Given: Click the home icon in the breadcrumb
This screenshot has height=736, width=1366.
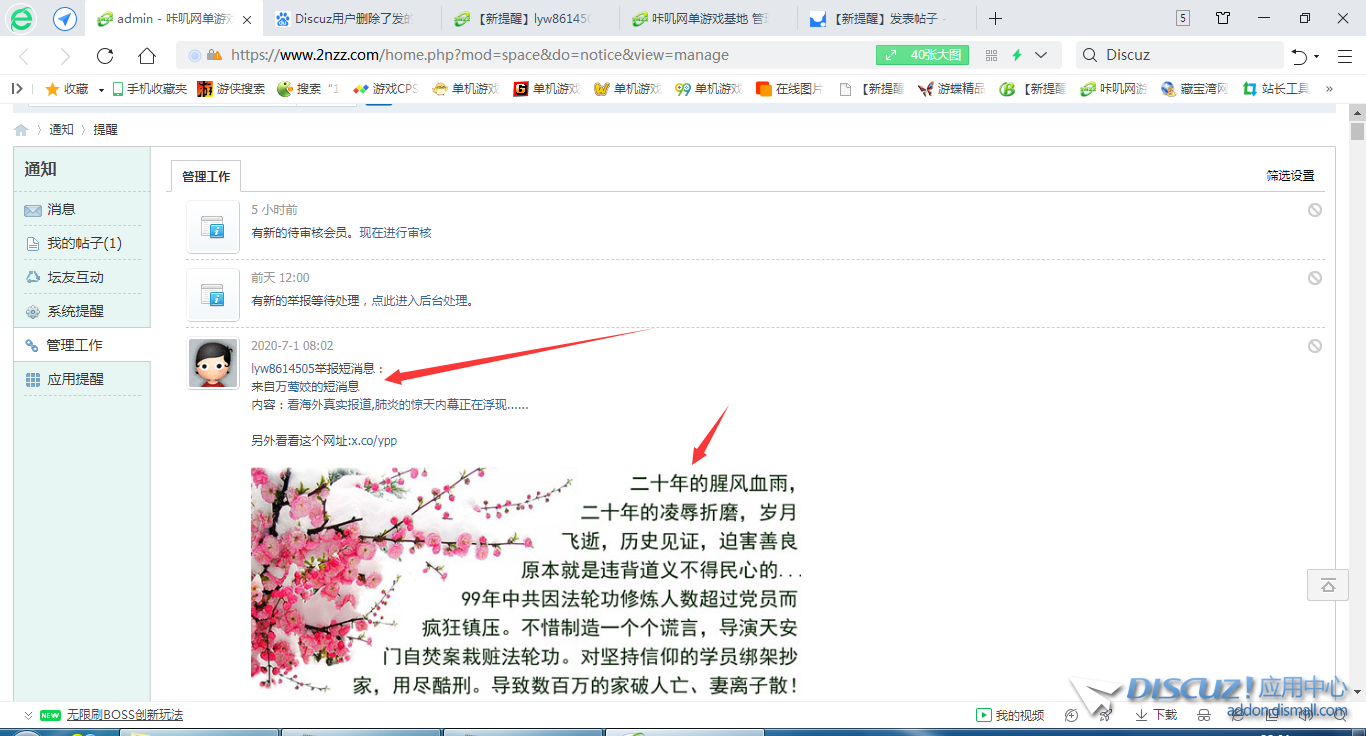Looking at the screenshot, I should [x=21, y=130].
